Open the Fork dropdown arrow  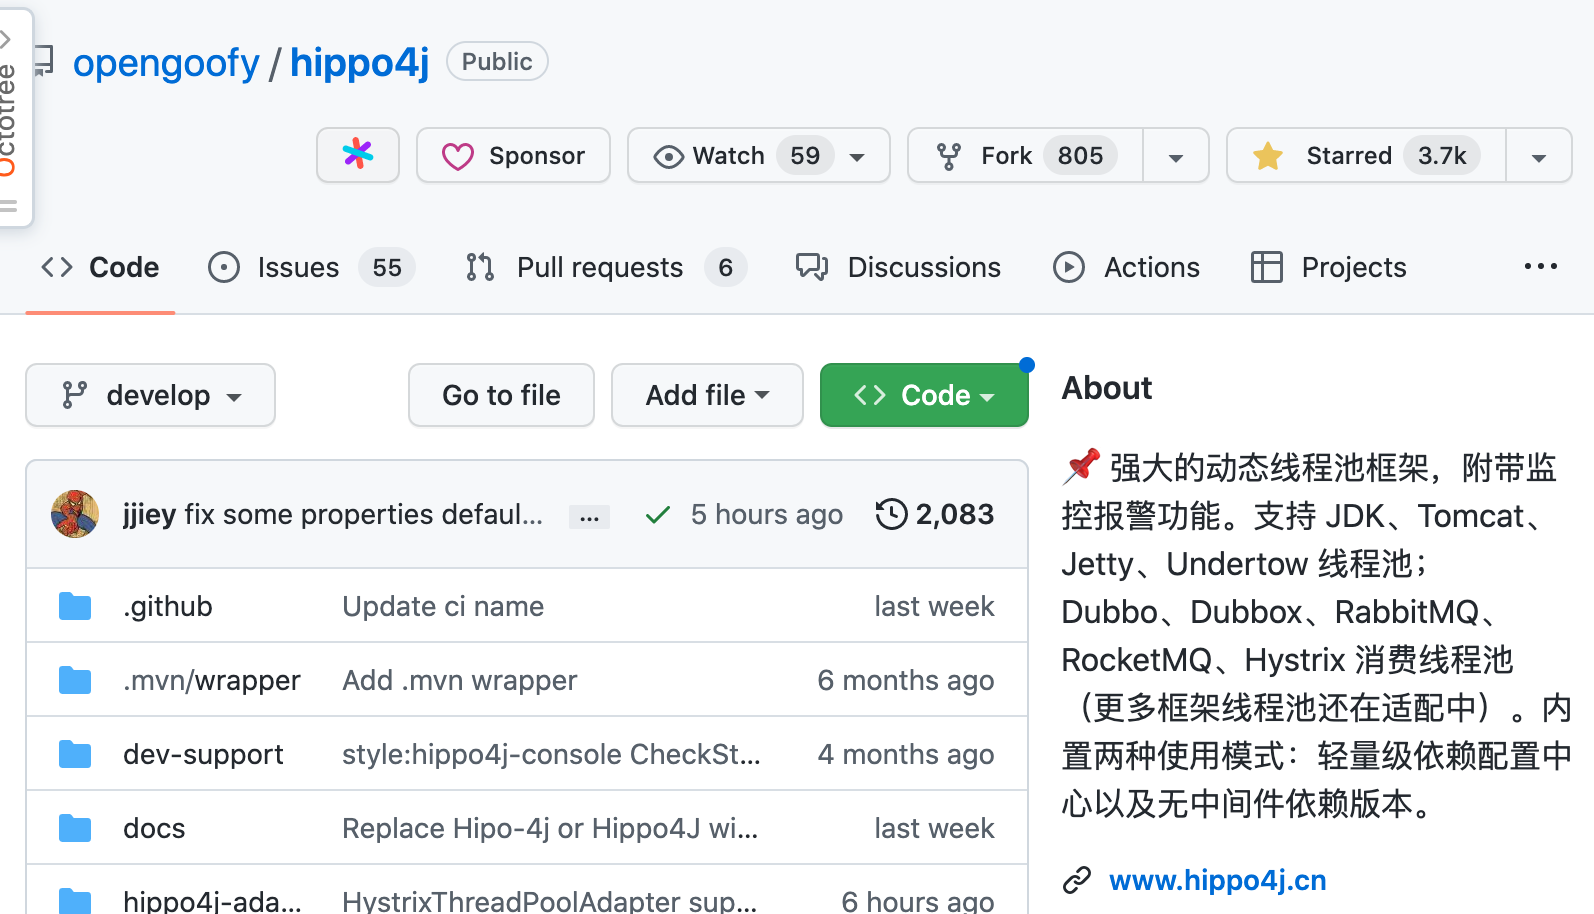[1176, 156]
